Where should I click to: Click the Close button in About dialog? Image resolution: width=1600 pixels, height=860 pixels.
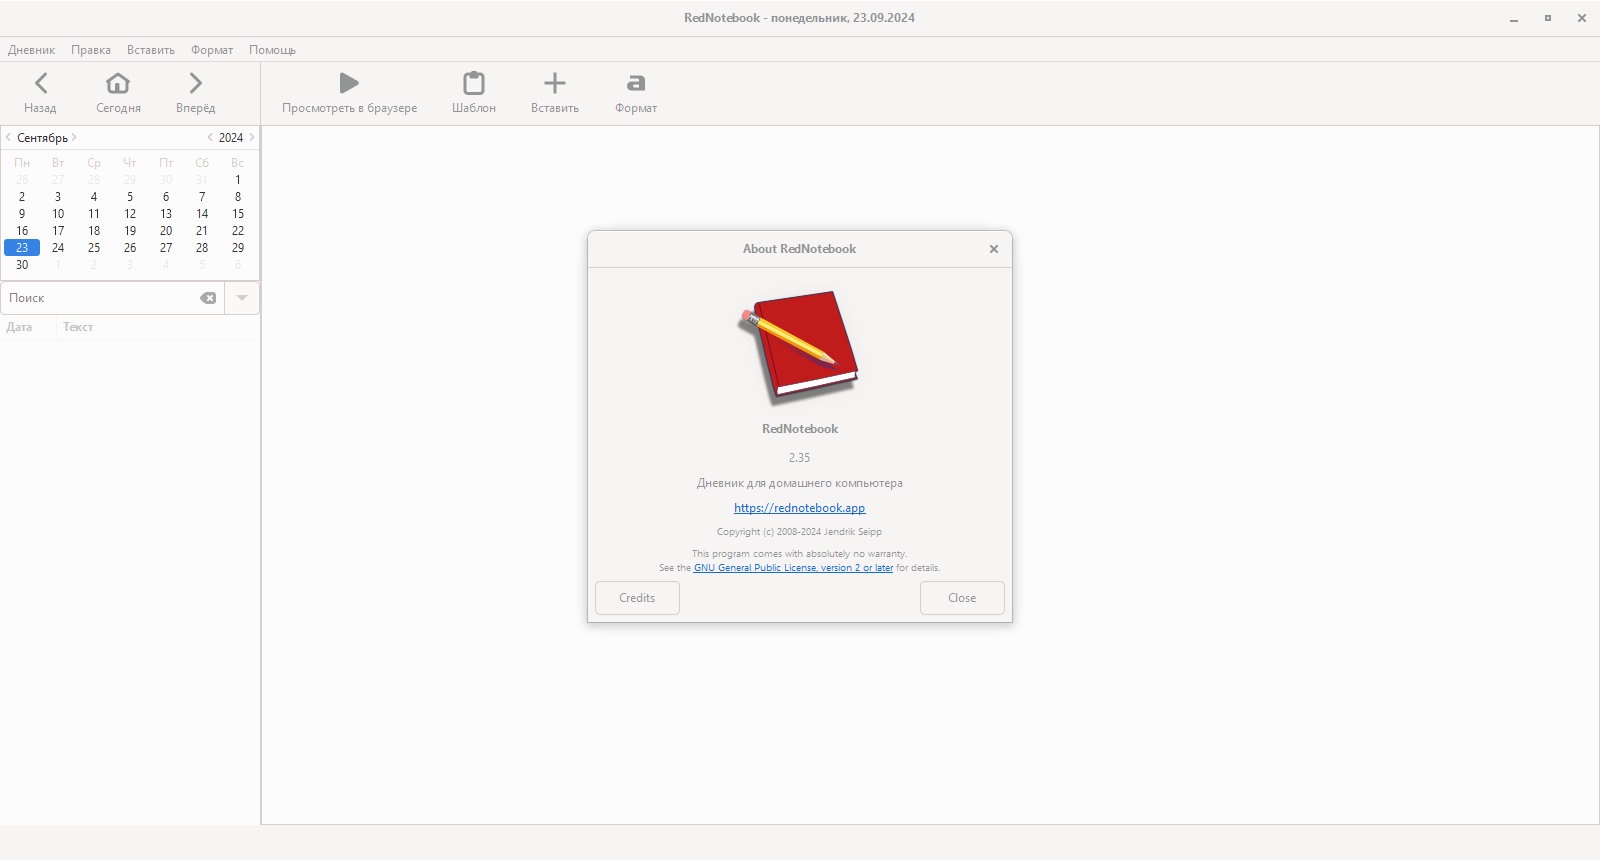pos(962,598)
